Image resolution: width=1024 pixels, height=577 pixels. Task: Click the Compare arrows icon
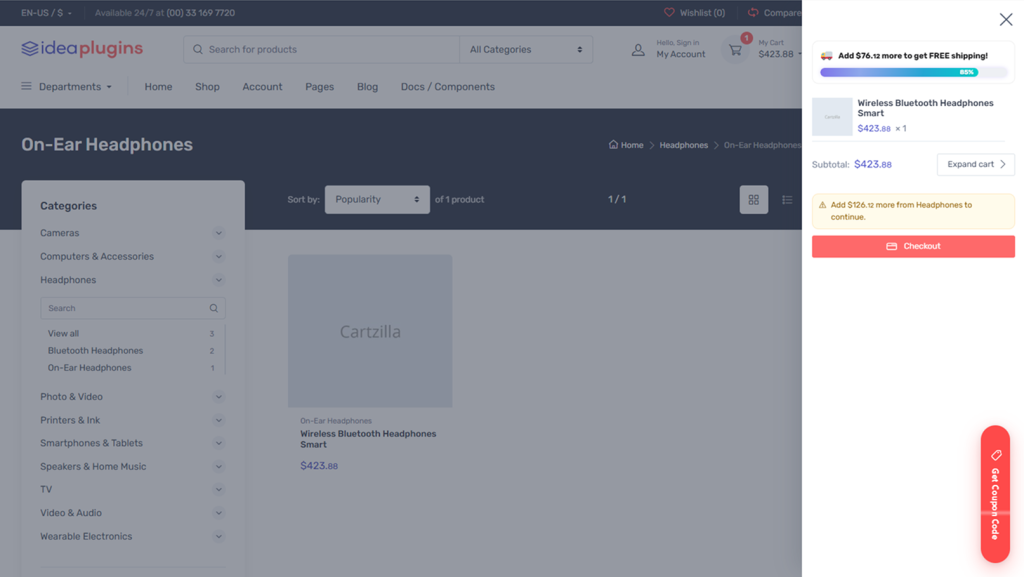pos(753,12)
